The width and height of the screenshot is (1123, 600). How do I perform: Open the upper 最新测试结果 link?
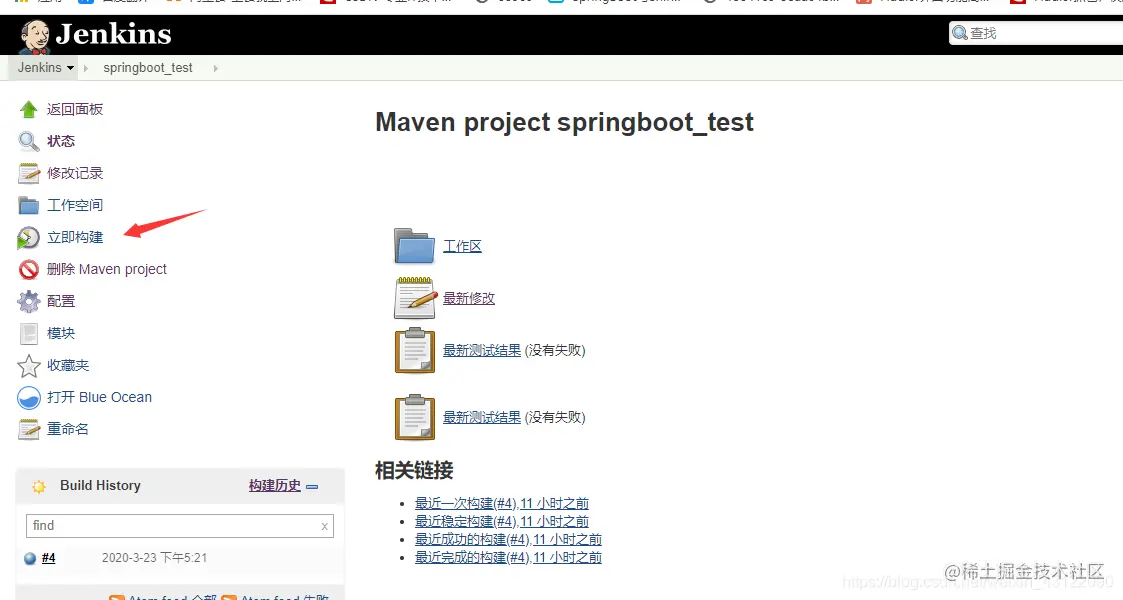[481, 350]
